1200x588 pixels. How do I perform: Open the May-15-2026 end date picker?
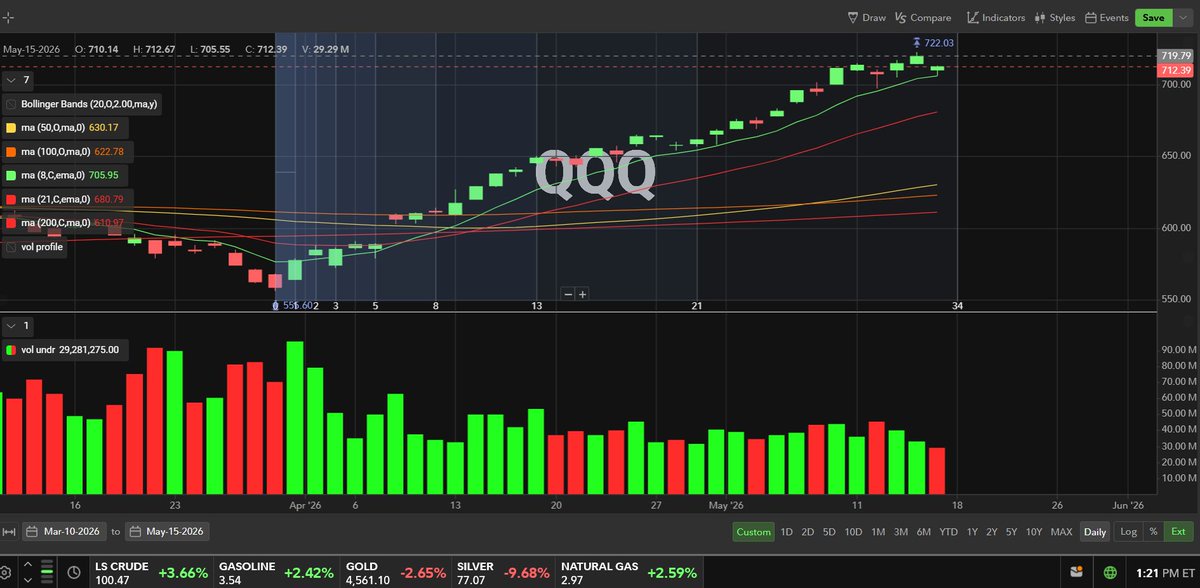165,532
